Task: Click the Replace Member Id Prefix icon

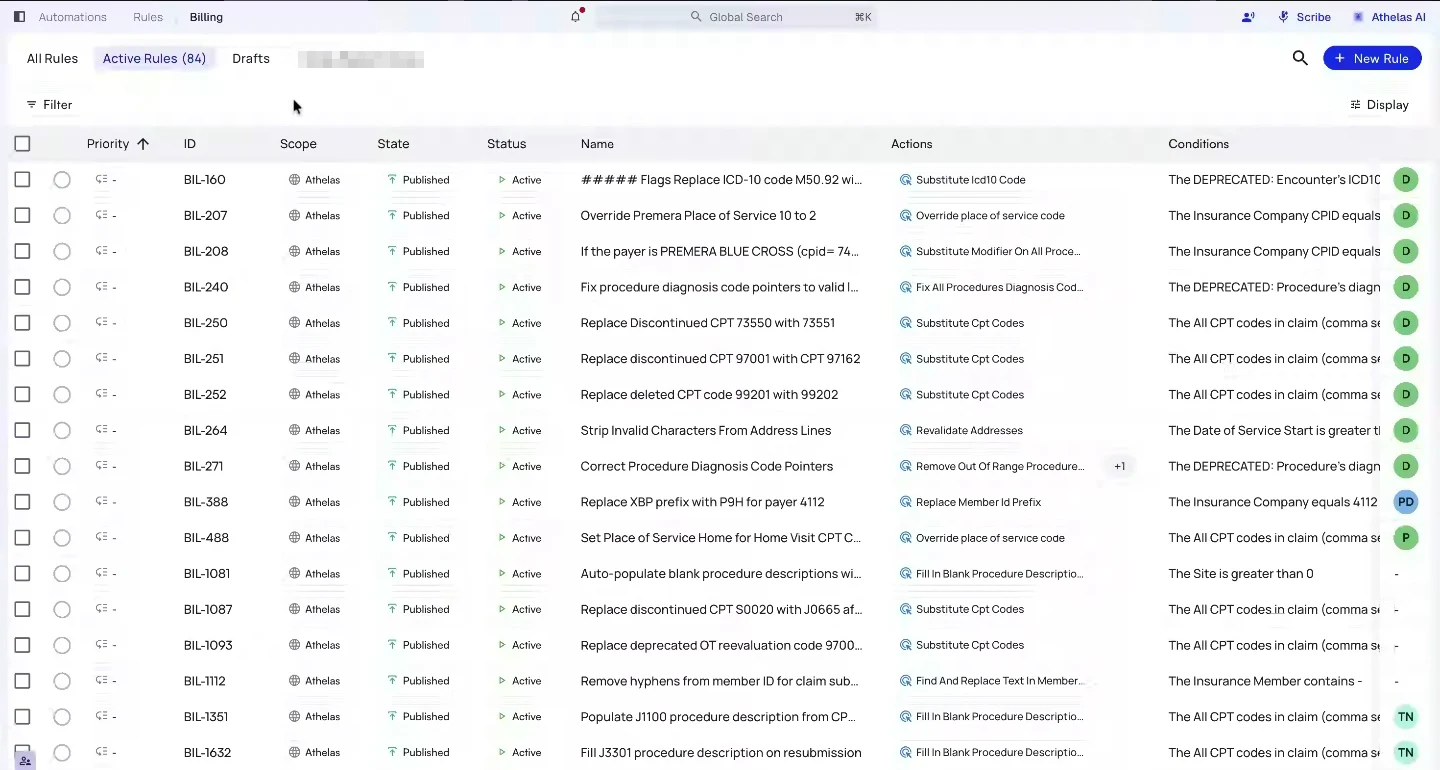Action: click(x=906, y=502)
